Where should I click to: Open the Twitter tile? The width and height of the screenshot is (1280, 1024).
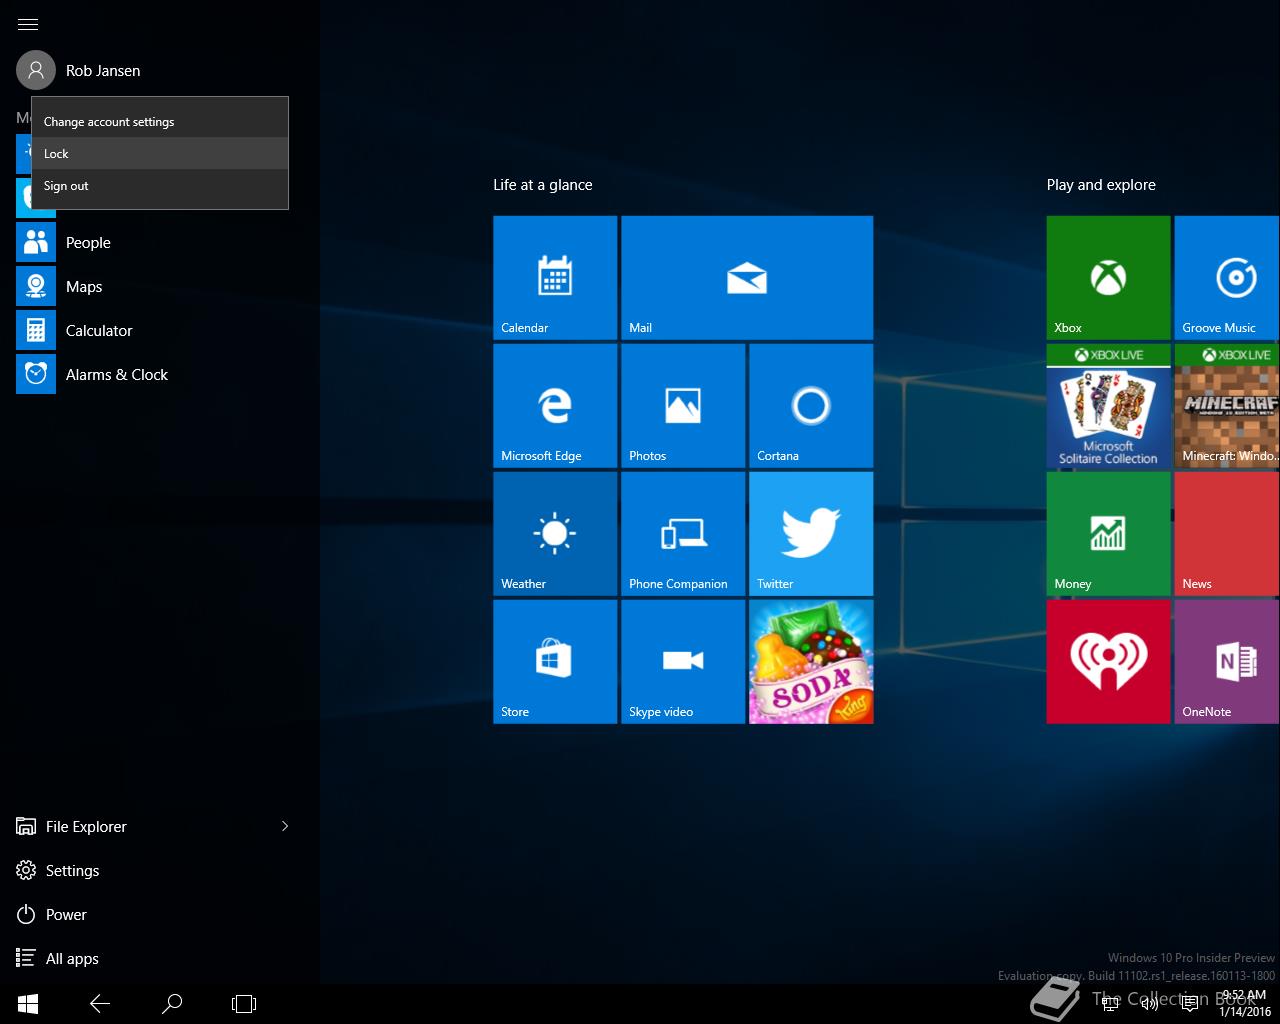click(x=810, y=534)
